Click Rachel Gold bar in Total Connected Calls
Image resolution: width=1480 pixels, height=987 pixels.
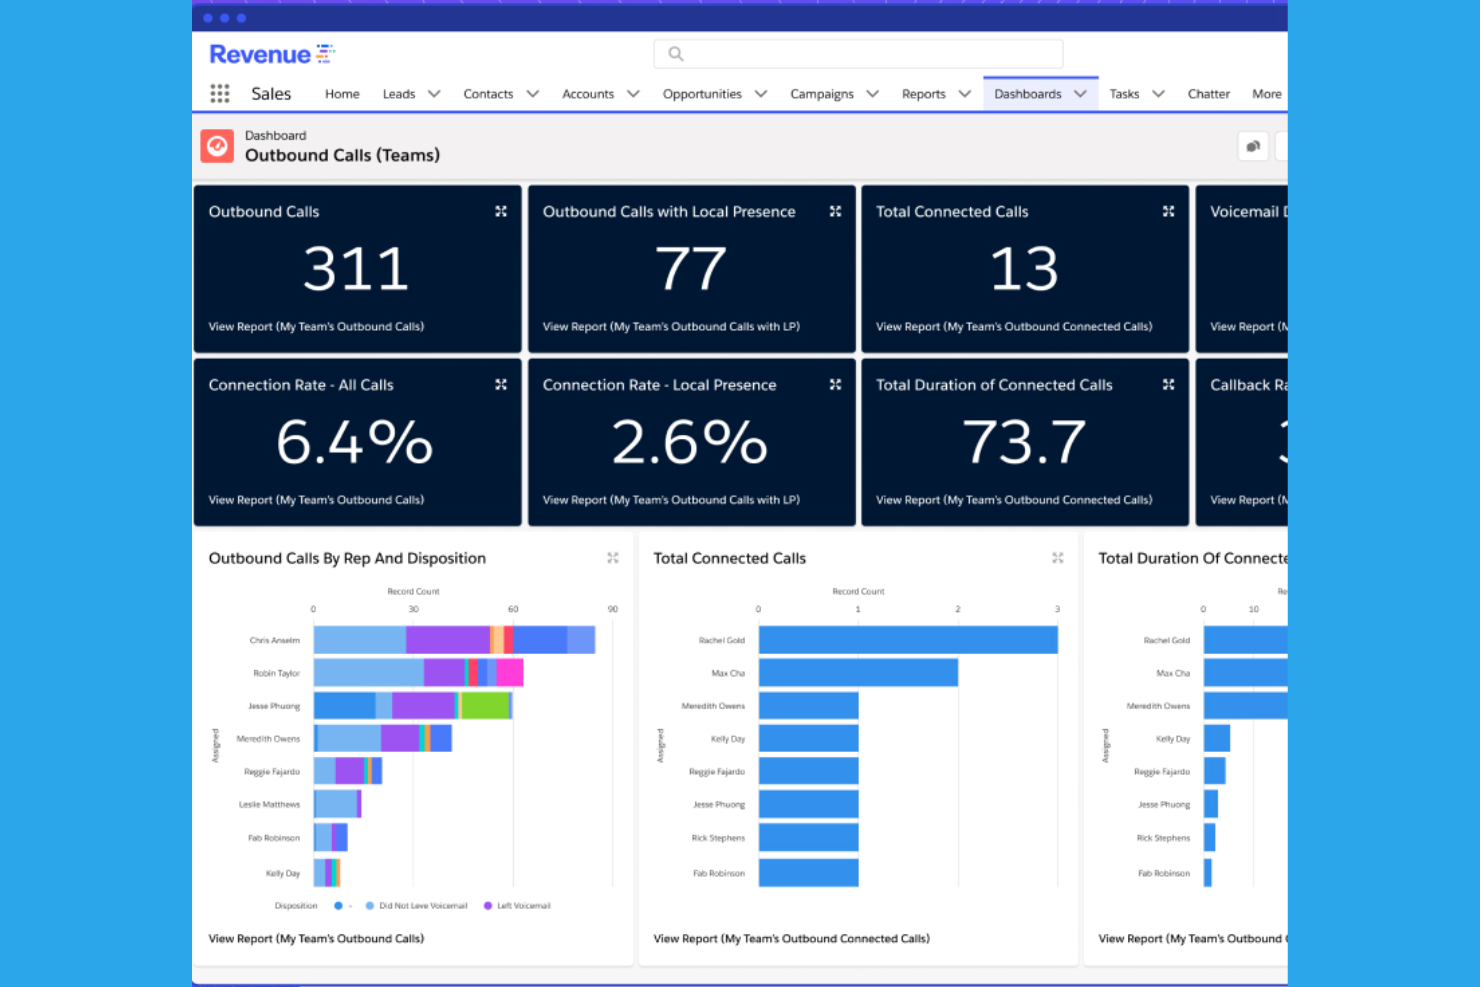907,640
